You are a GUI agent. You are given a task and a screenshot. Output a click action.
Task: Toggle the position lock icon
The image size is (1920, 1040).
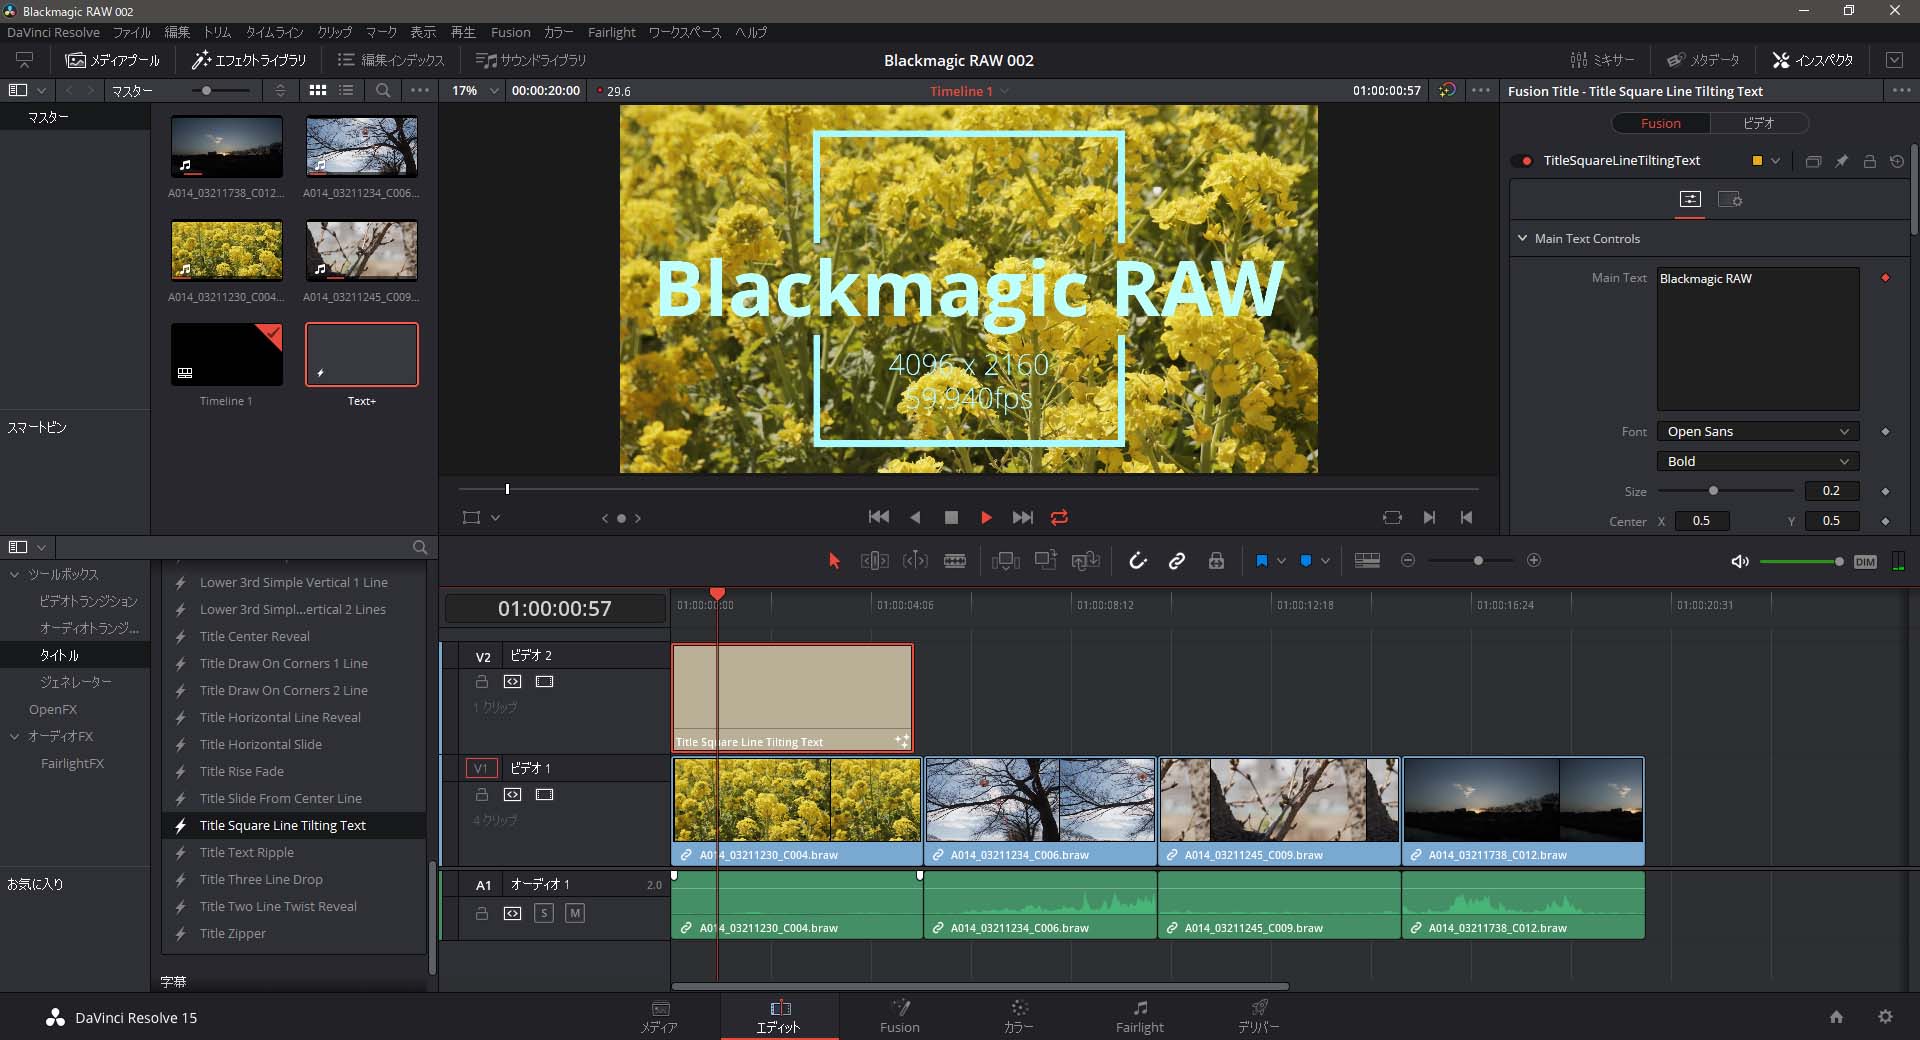coord(1216,561)
